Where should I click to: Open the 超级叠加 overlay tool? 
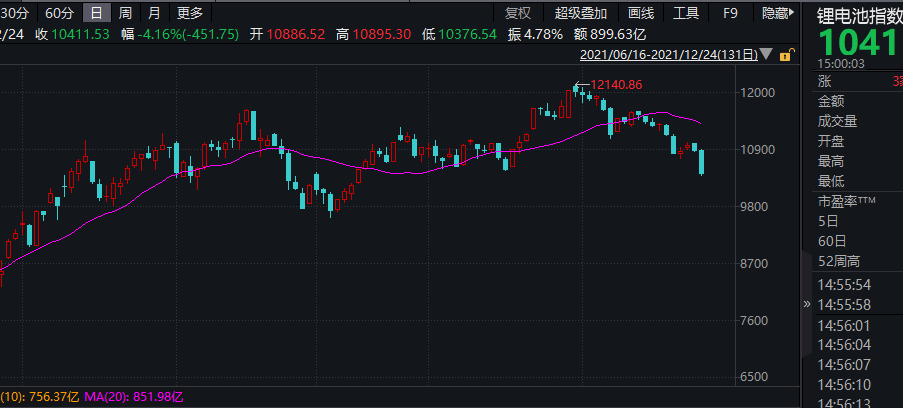(580, 13)
